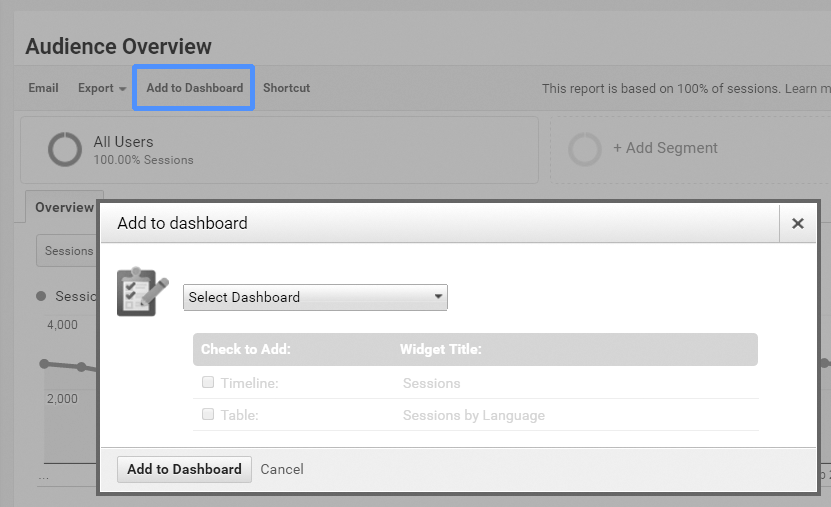Click the All Users donut icon
The image size is (831, 507).
[x=65, y=149]
